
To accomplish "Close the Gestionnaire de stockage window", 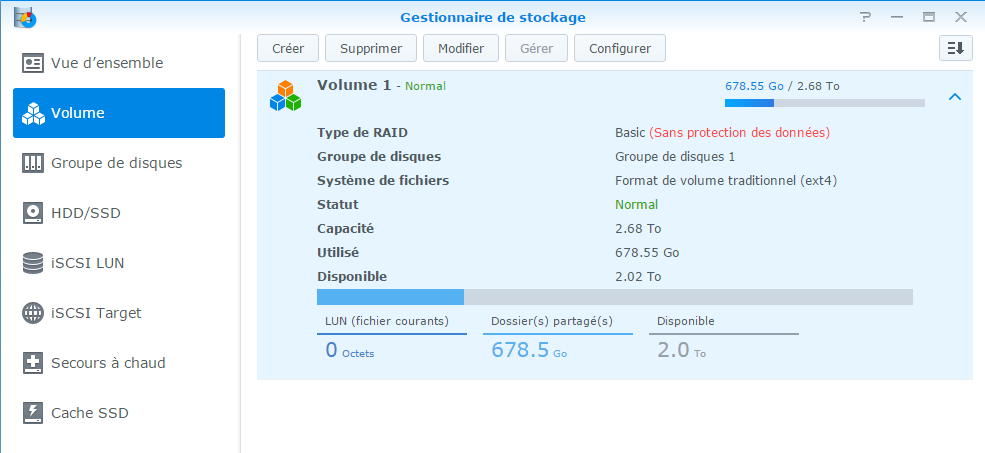I will [x=961, y=18].
